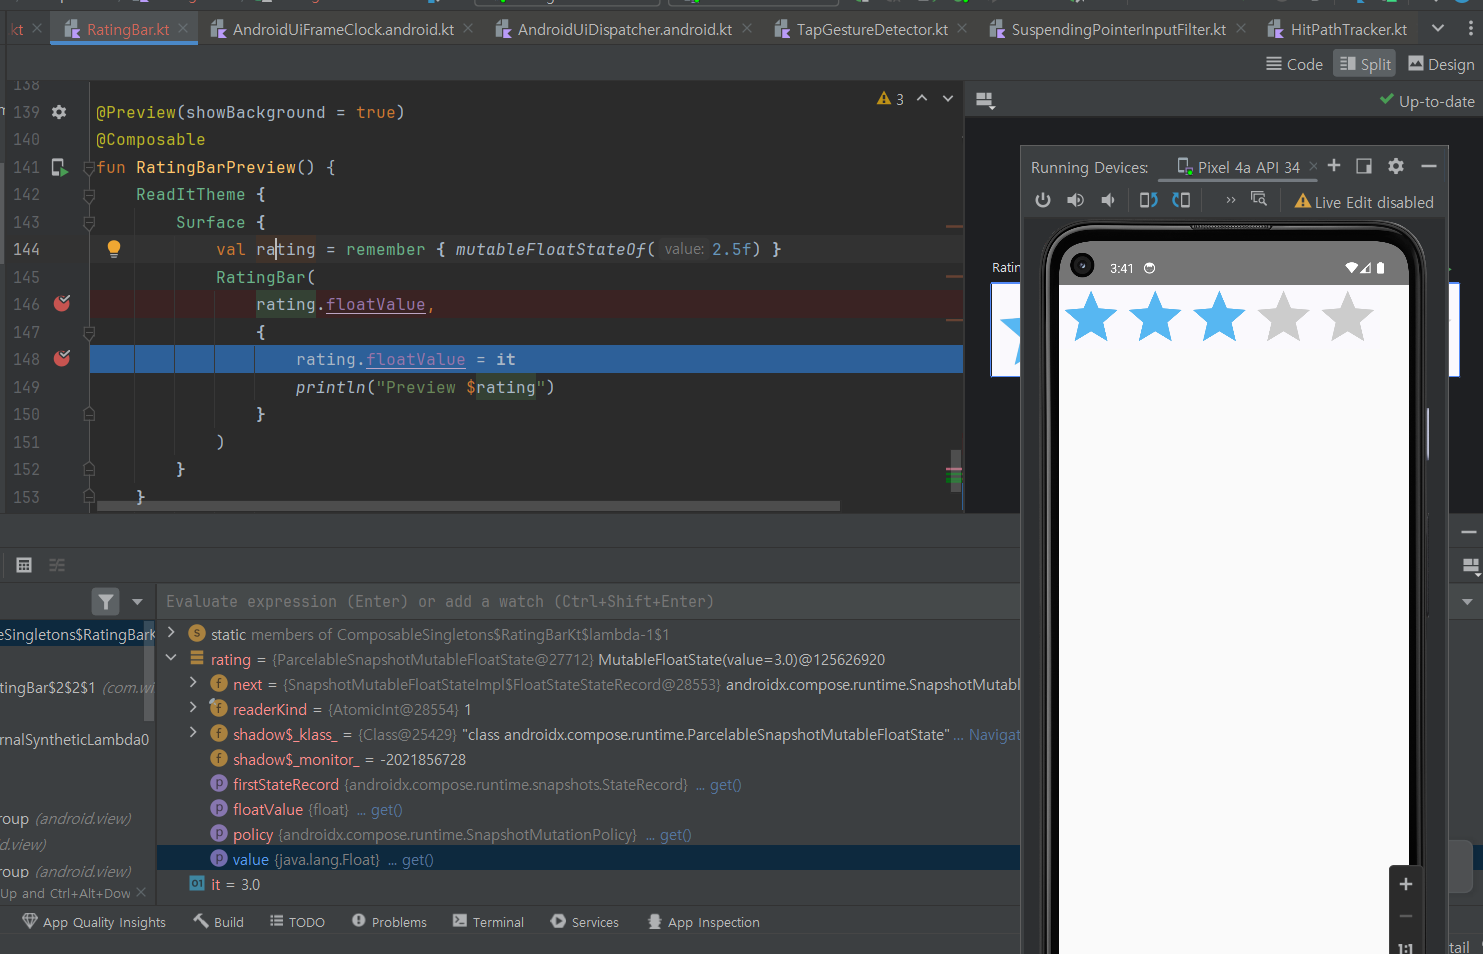The image size is (1483, 954).
Task: Expand the next field node
Action: click(193, 683)
